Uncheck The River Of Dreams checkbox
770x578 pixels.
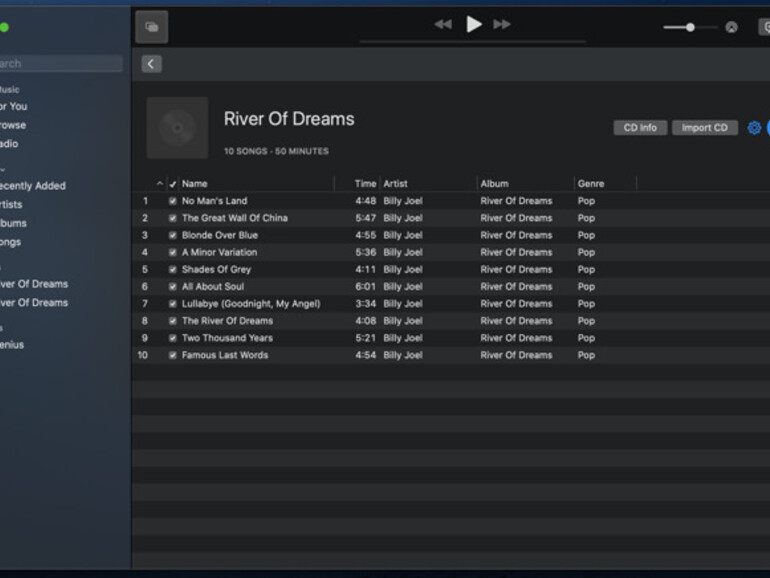click(172, 321)
